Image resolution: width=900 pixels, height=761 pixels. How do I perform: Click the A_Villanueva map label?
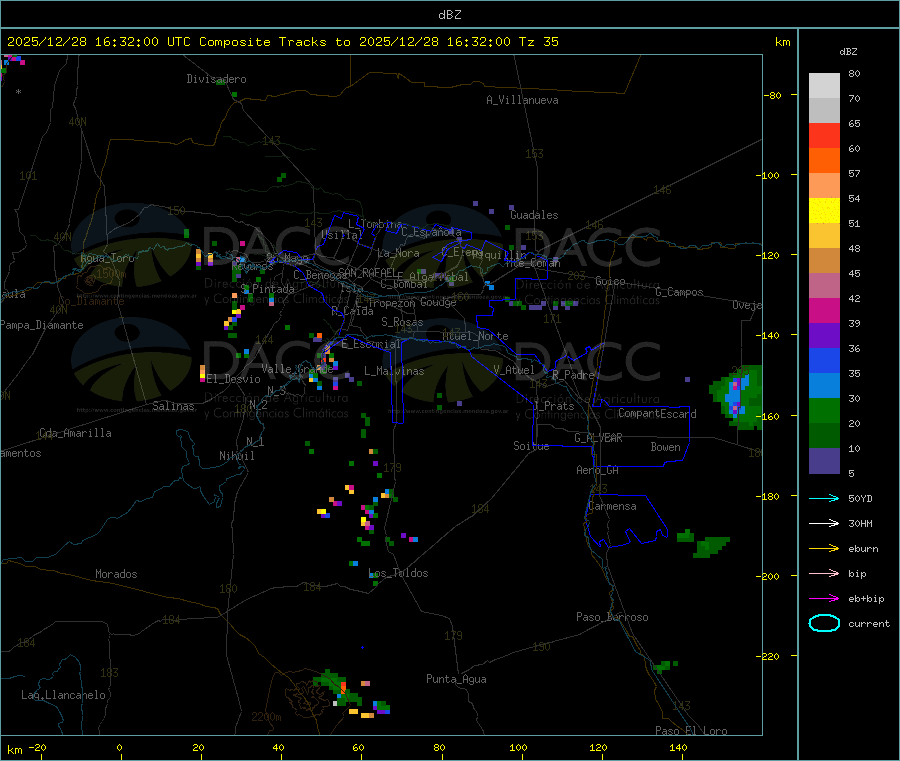(x=522, y=100)
